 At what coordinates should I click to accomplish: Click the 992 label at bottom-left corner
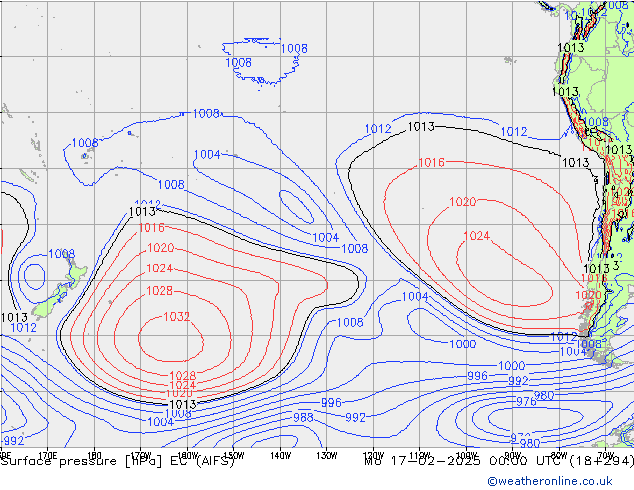pos(14,441)
